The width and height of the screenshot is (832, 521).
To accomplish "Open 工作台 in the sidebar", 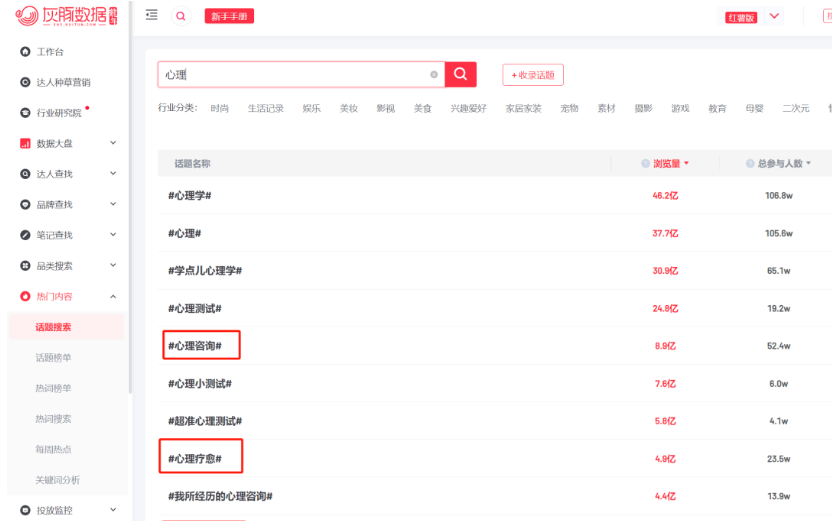I will pos(50,51).
